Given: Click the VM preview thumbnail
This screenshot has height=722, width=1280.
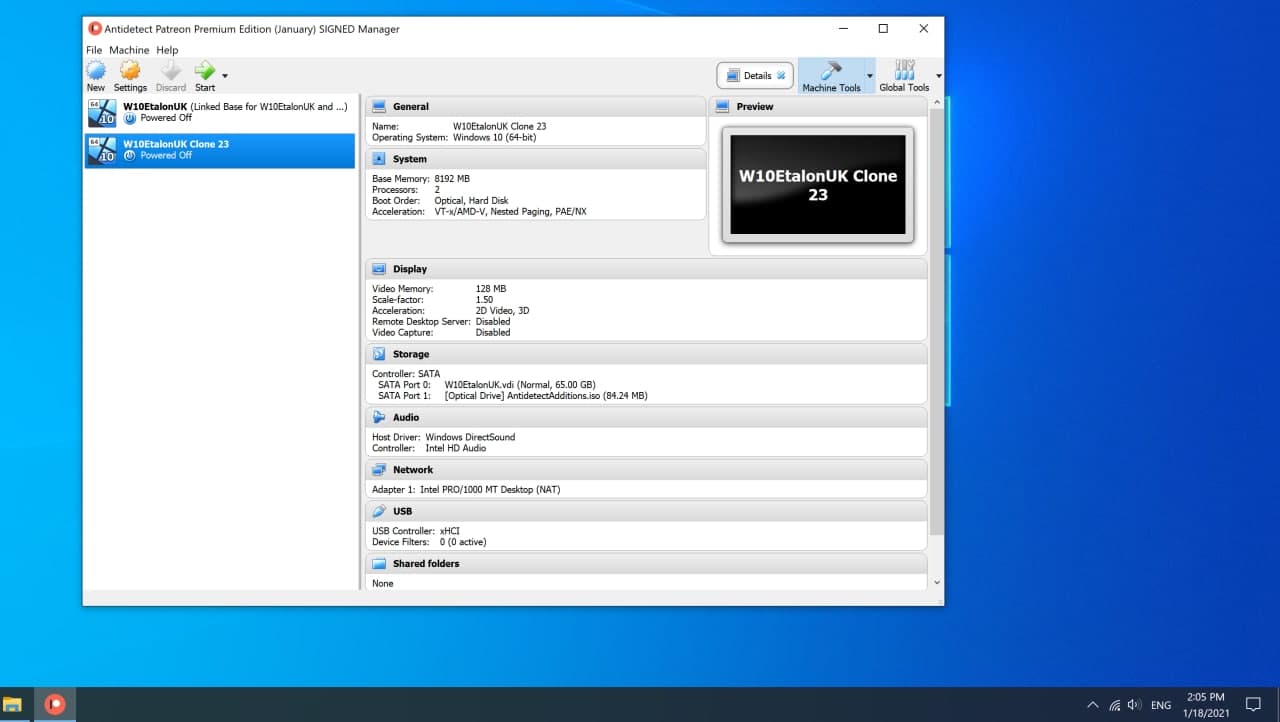Looking at the screenshot, I should click(818, 185).
